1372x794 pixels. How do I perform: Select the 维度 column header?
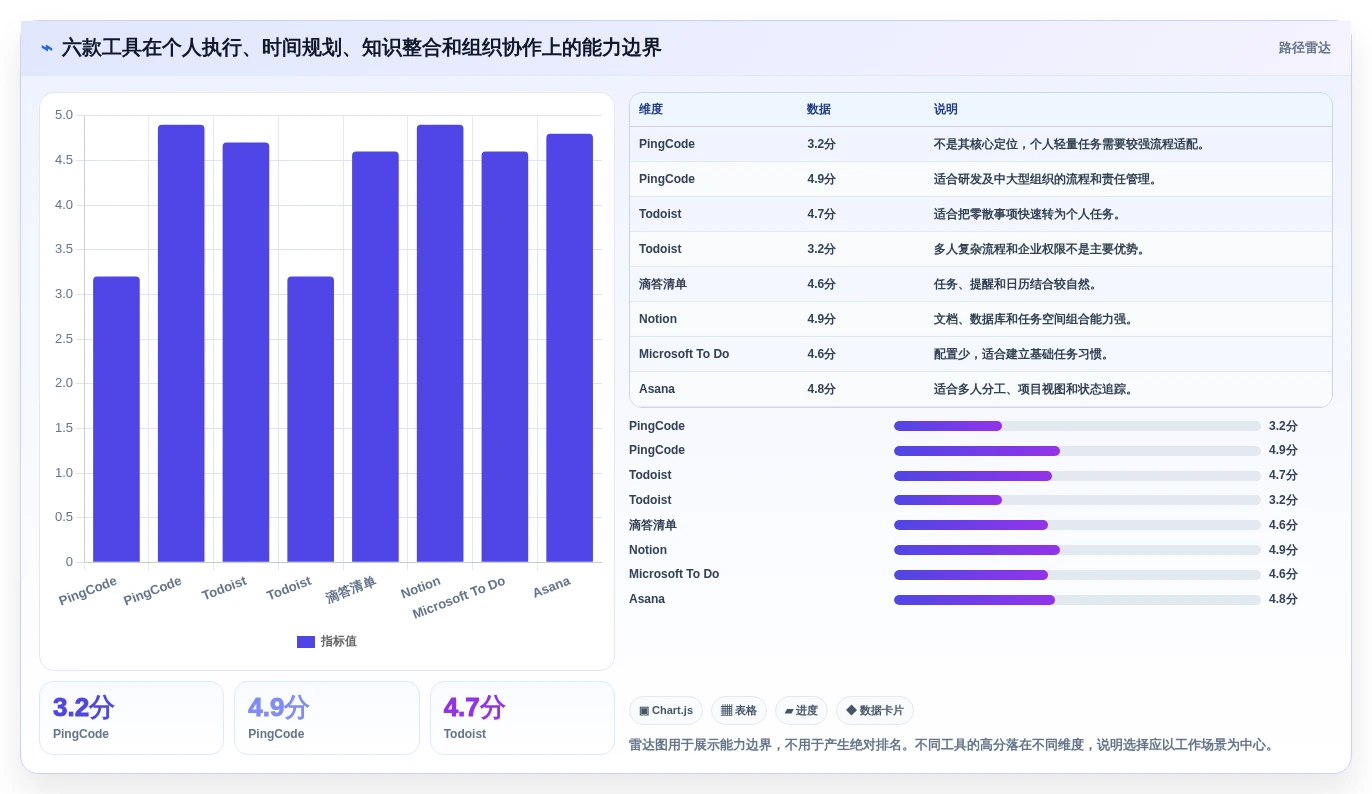[x=651, y=110]
